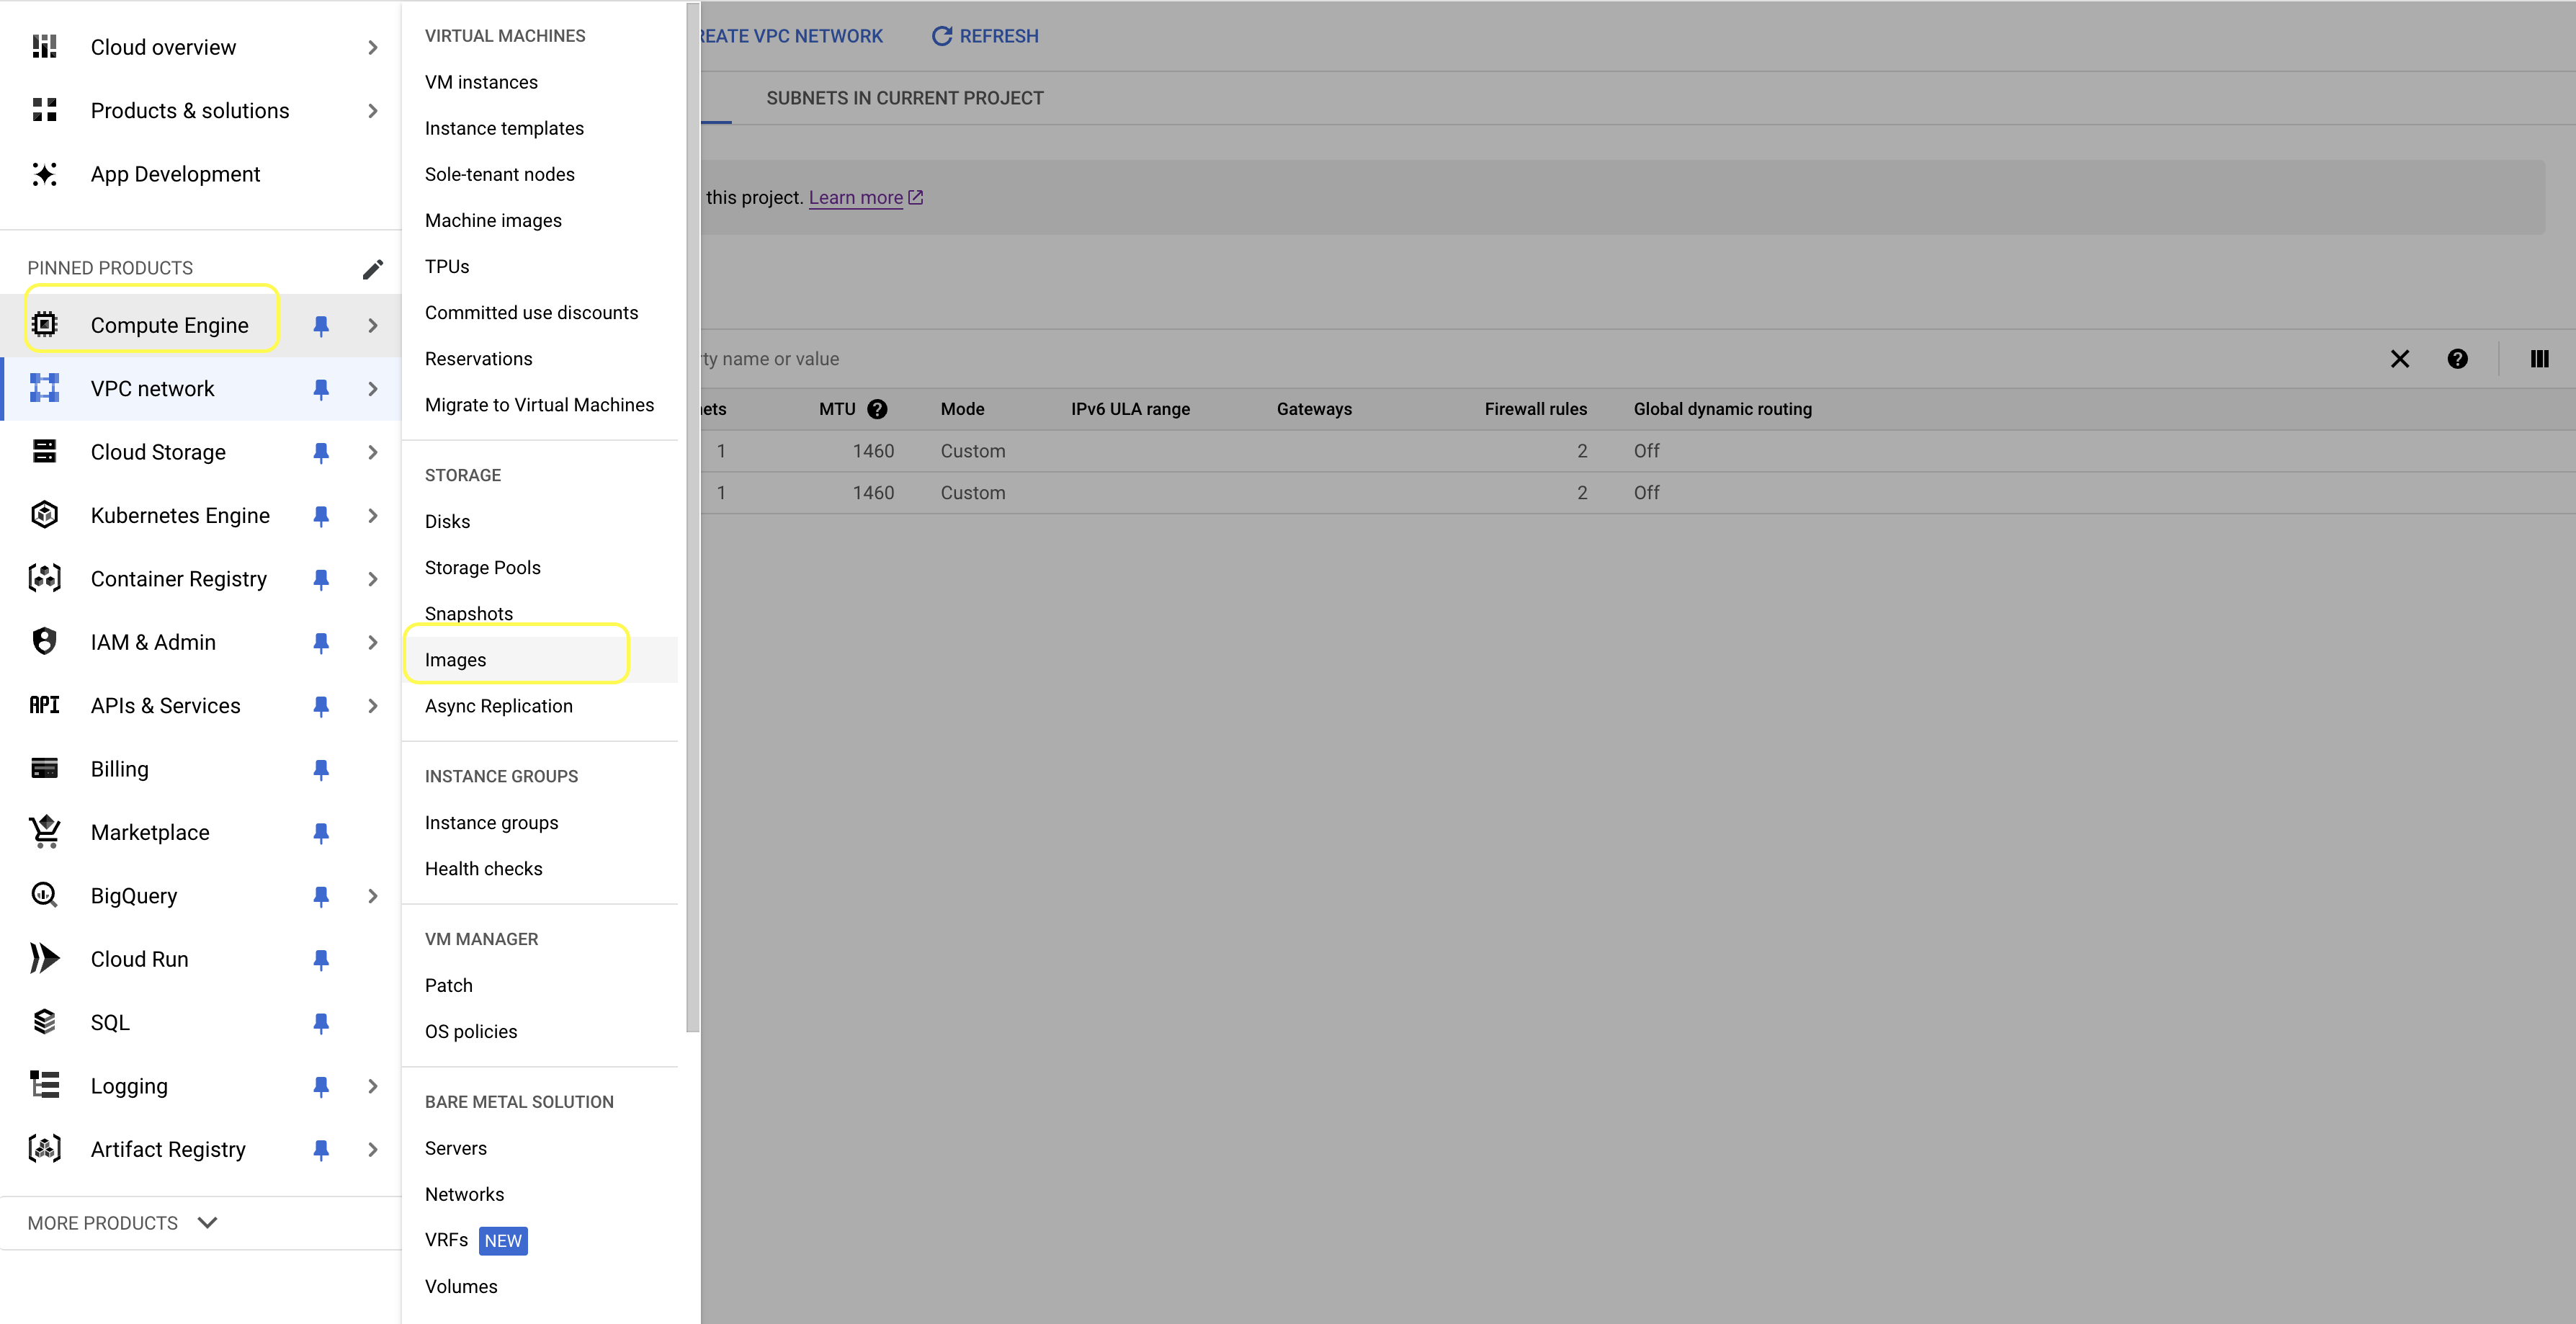Expand the More Products section
2576x1324 pixels.
122,1222
